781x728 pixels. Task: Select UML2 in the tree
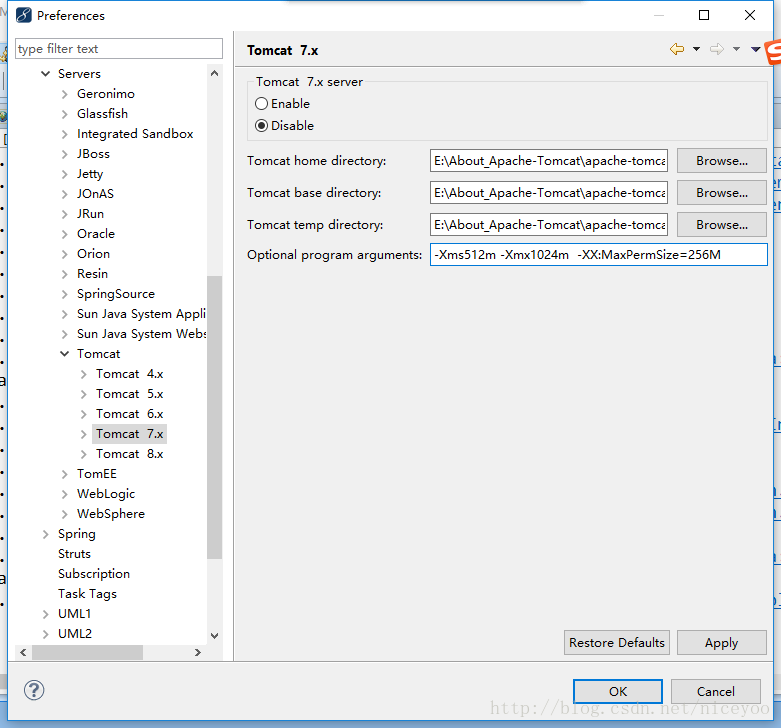click(75, 633)
